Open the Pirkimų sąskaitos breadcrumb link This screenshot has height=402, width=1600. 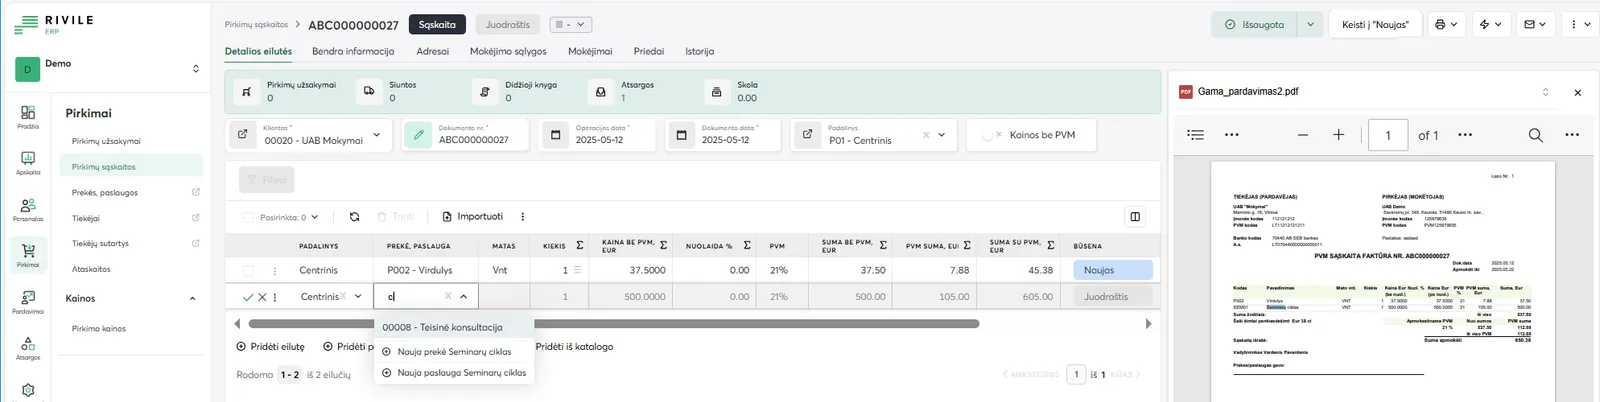coord(256,24)
